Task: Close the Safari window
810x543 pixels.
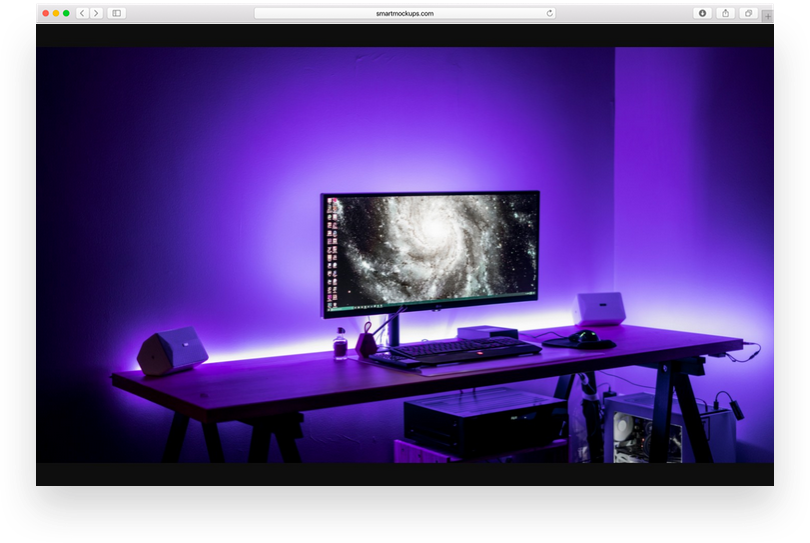Action: click(46, 13)
